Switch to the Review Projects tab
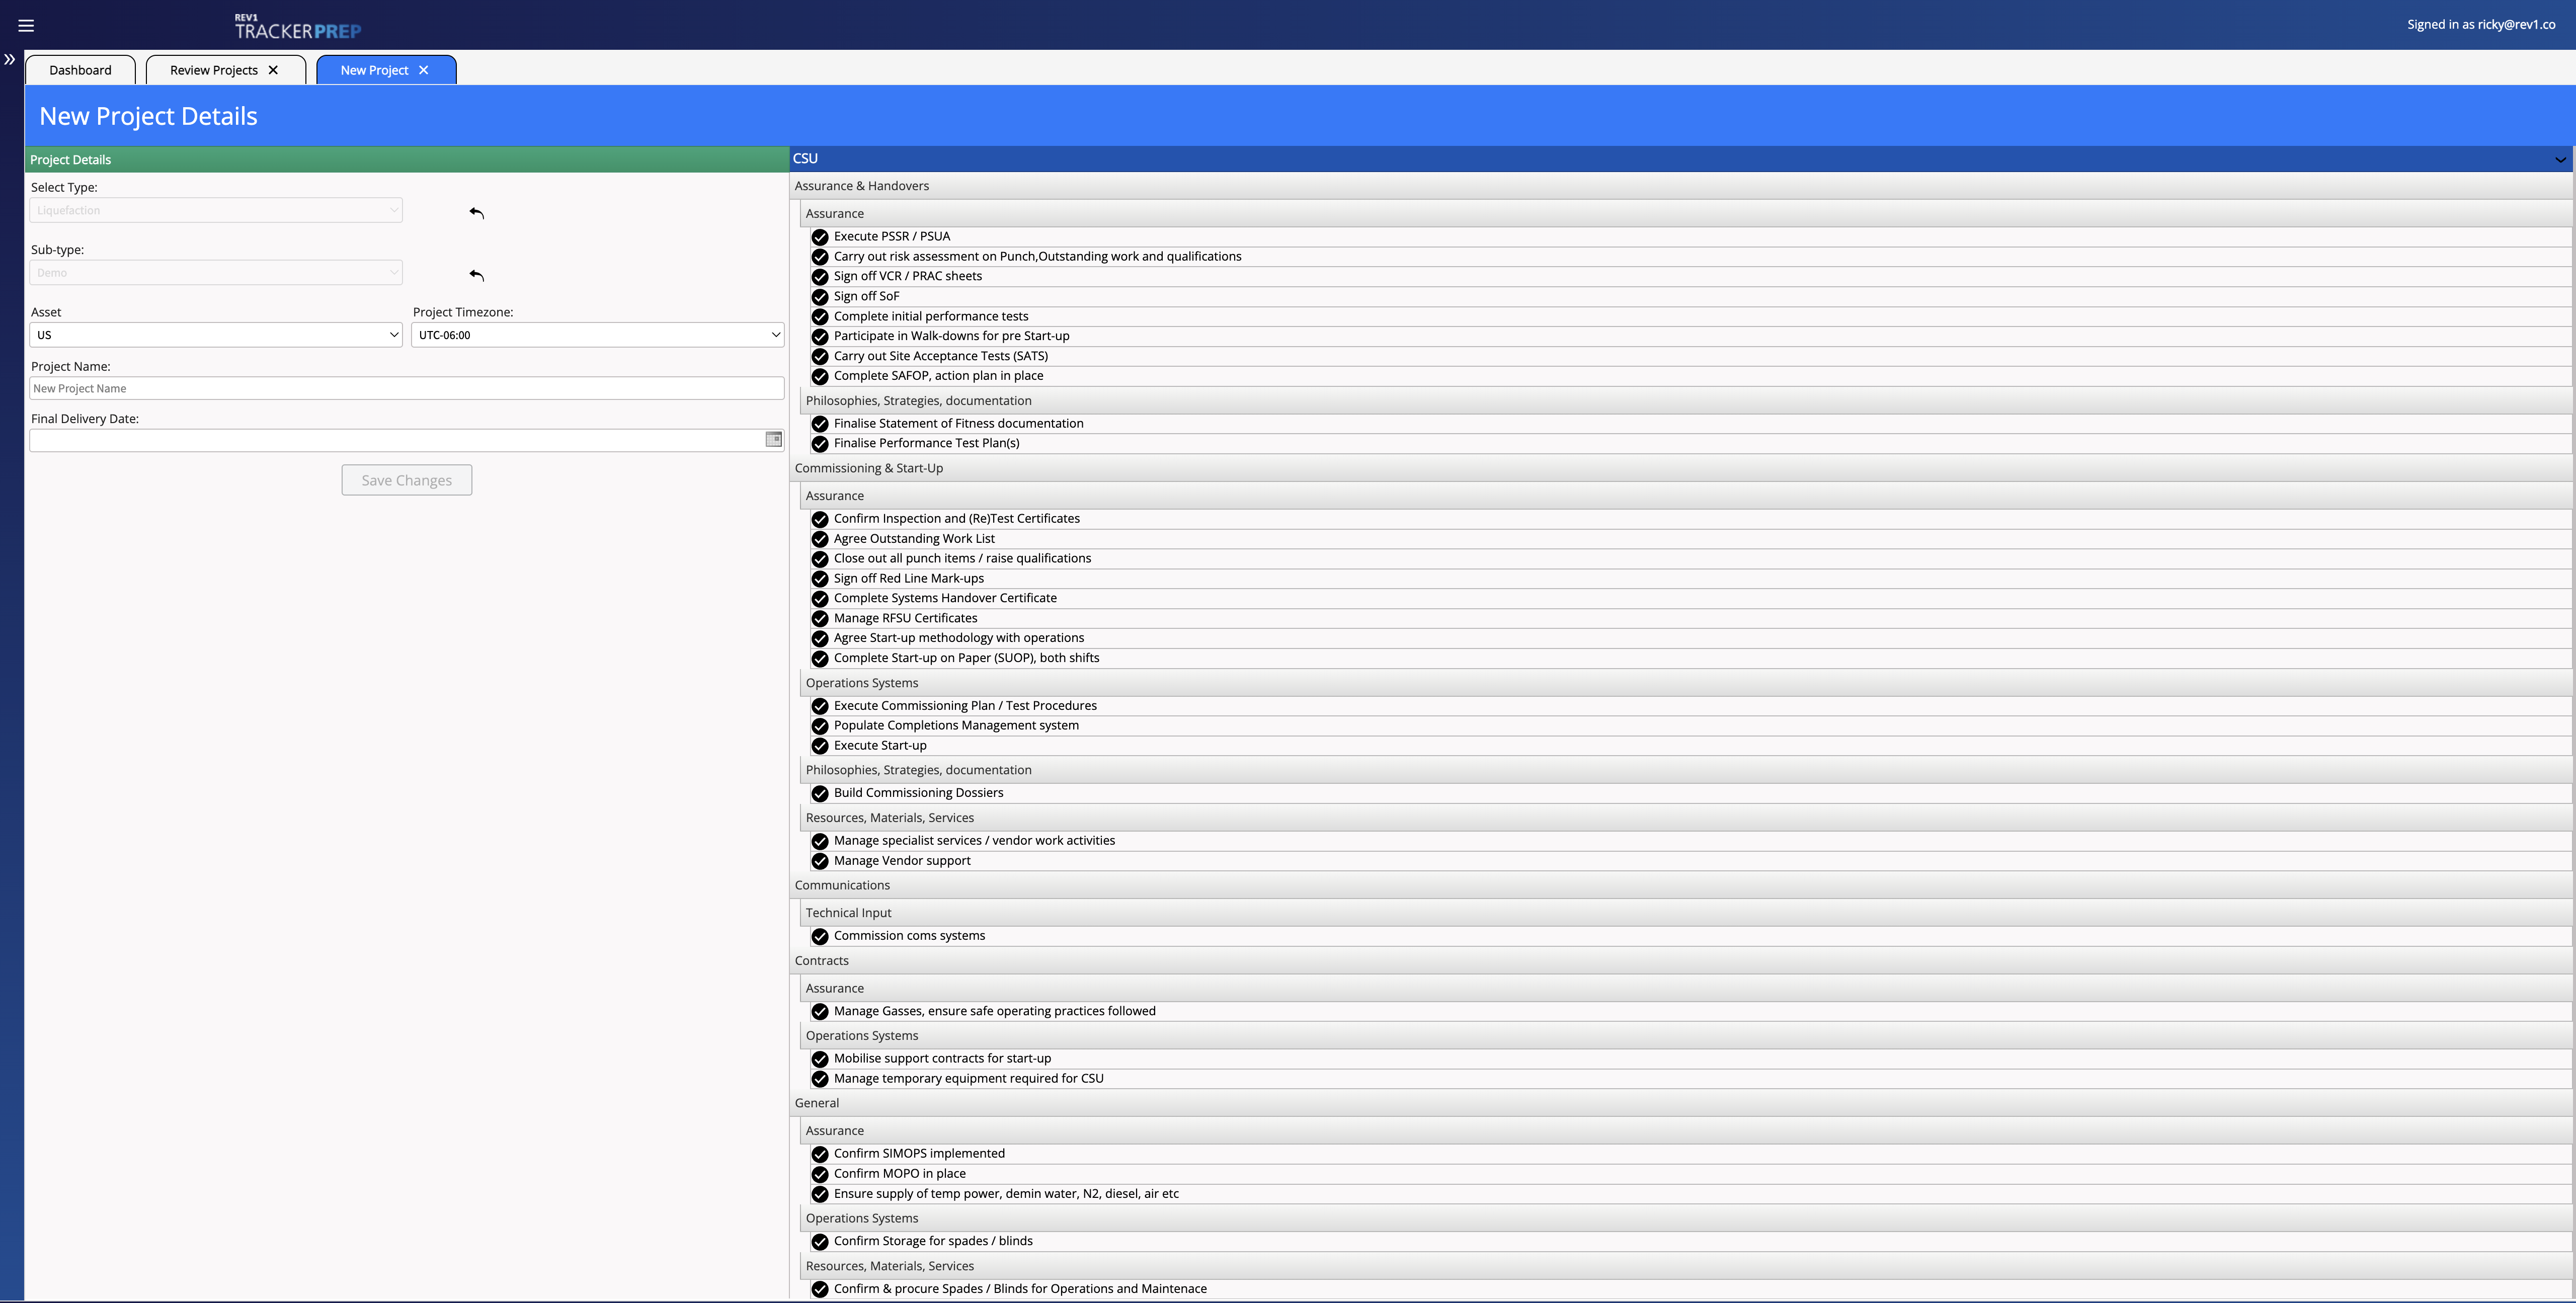The image size is (2576, 1303). 213,70
